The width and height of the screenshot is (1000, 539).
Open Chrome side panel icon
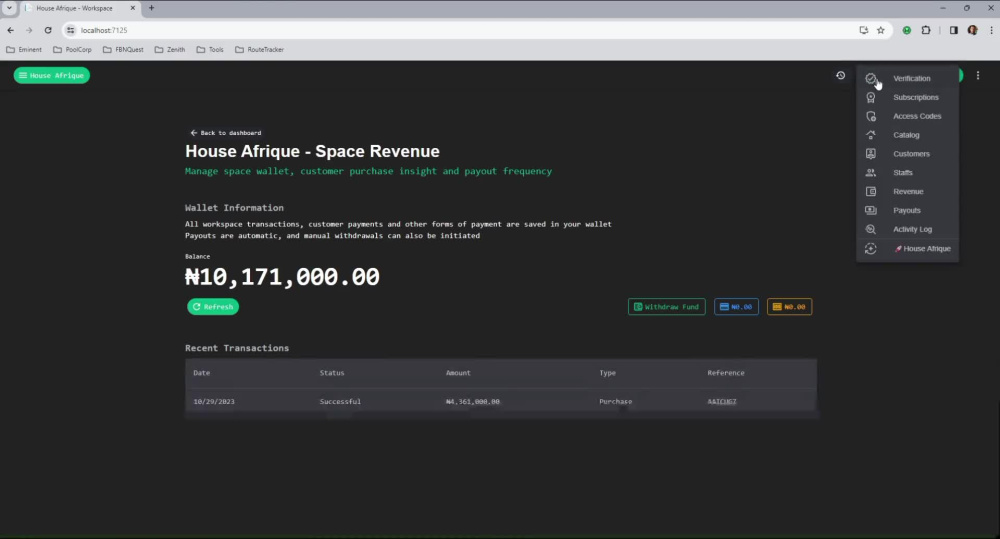pyautogui.click(x=953, y=30)
